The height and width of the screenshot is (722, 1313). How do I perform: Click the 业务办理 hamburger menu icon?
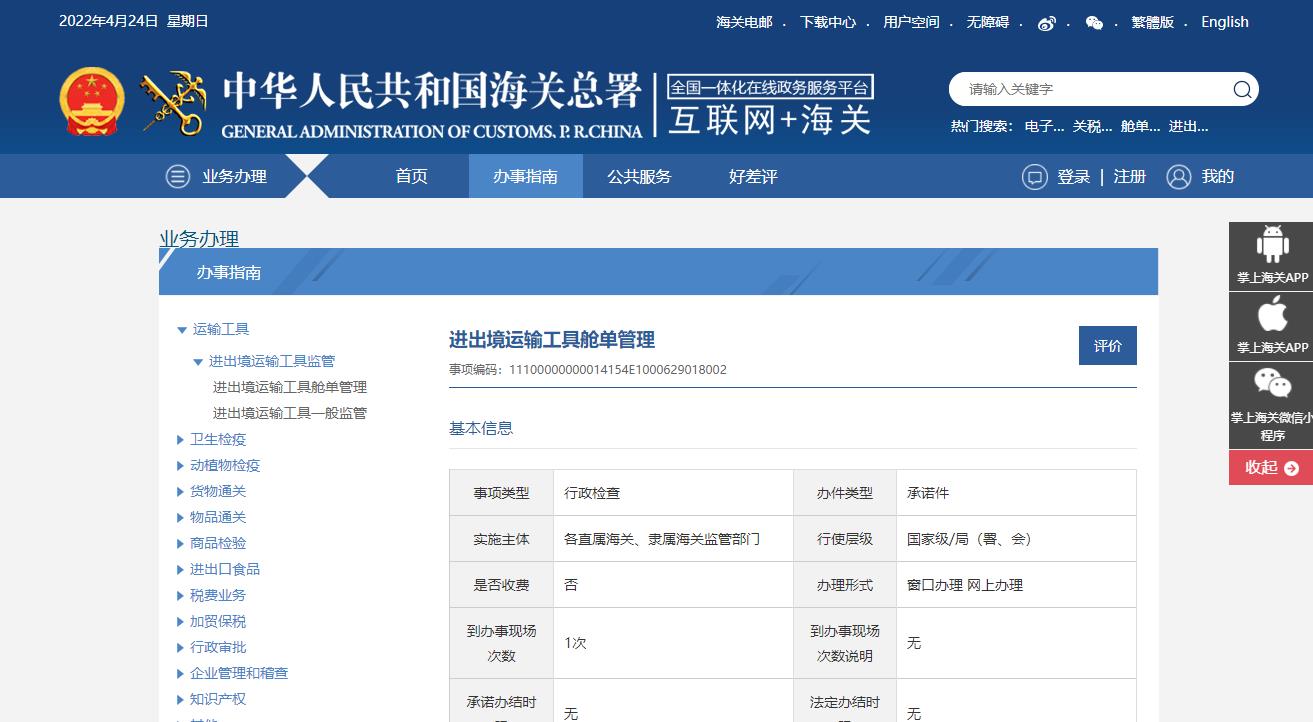[x=178, y=177]
